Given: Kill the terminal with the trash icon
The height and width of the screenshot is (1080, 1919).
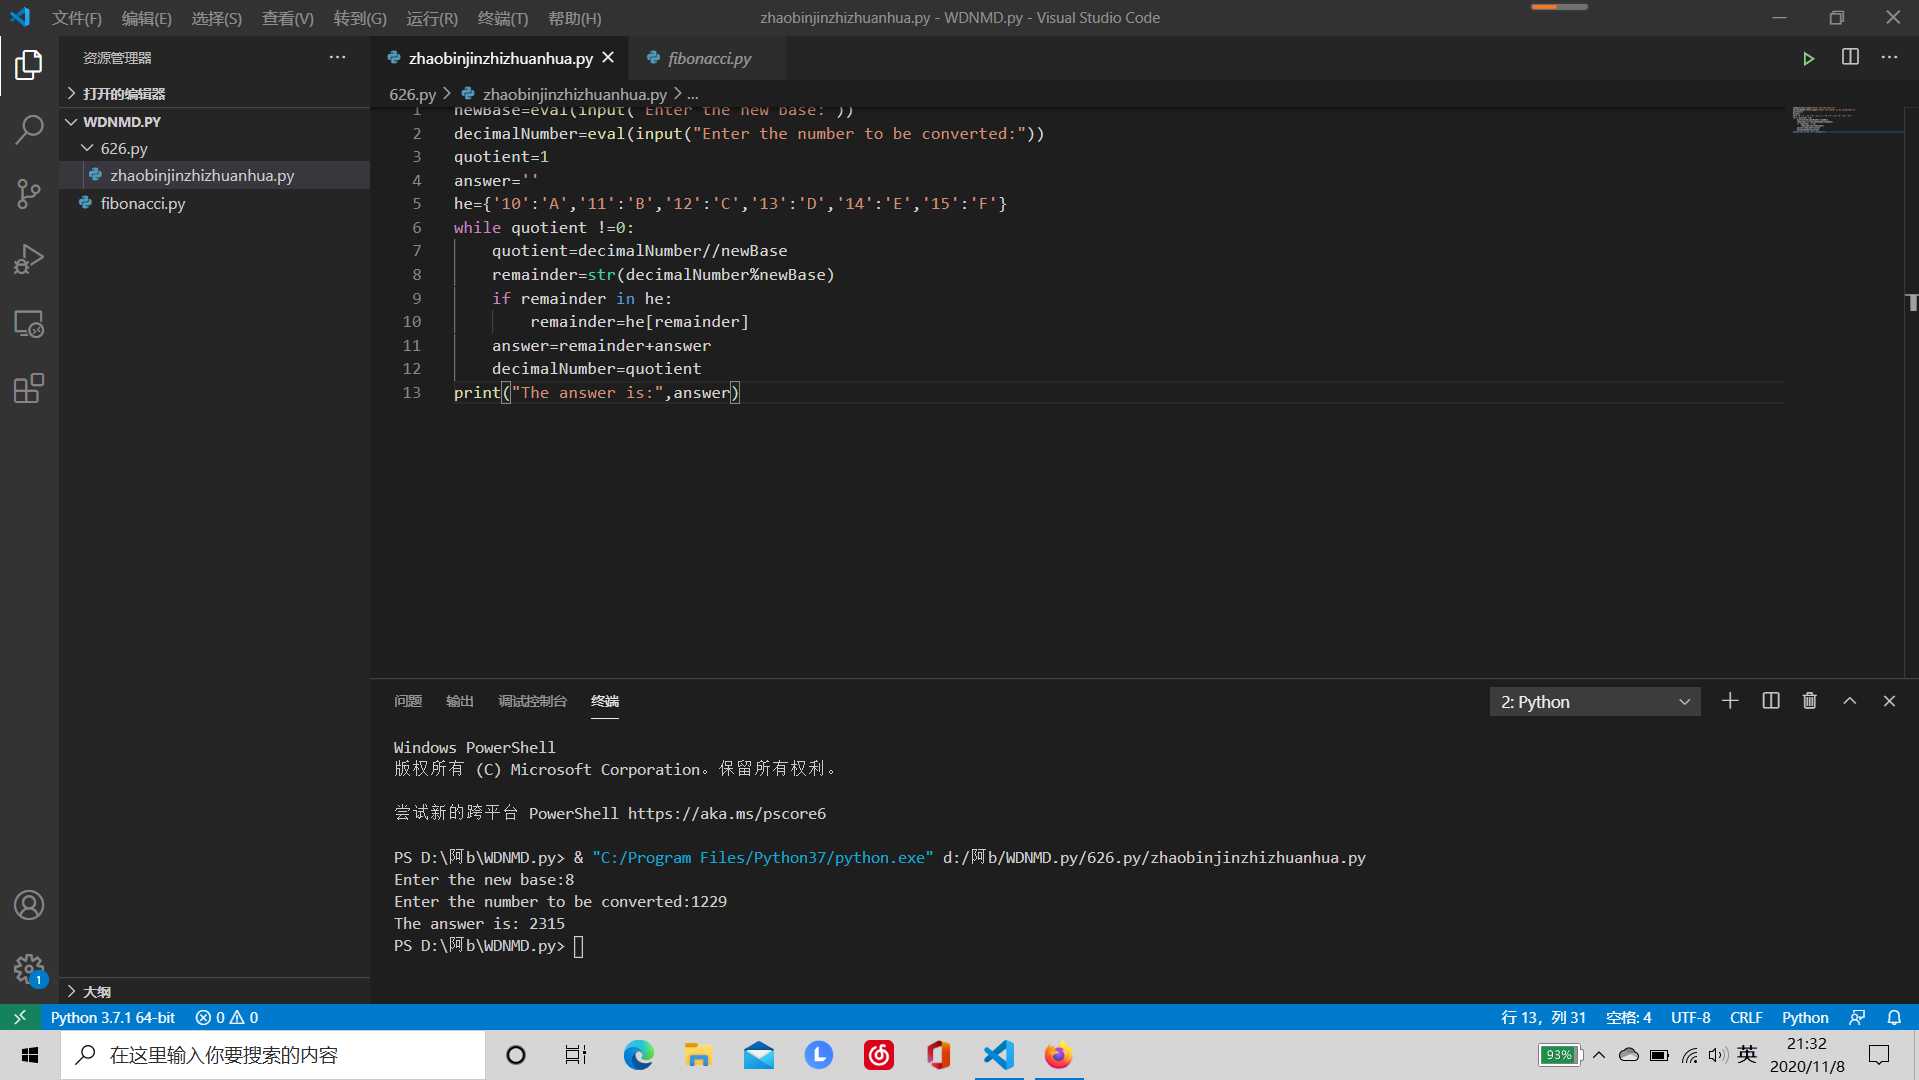Looking at the screenshot, I should click(1809, 701).
